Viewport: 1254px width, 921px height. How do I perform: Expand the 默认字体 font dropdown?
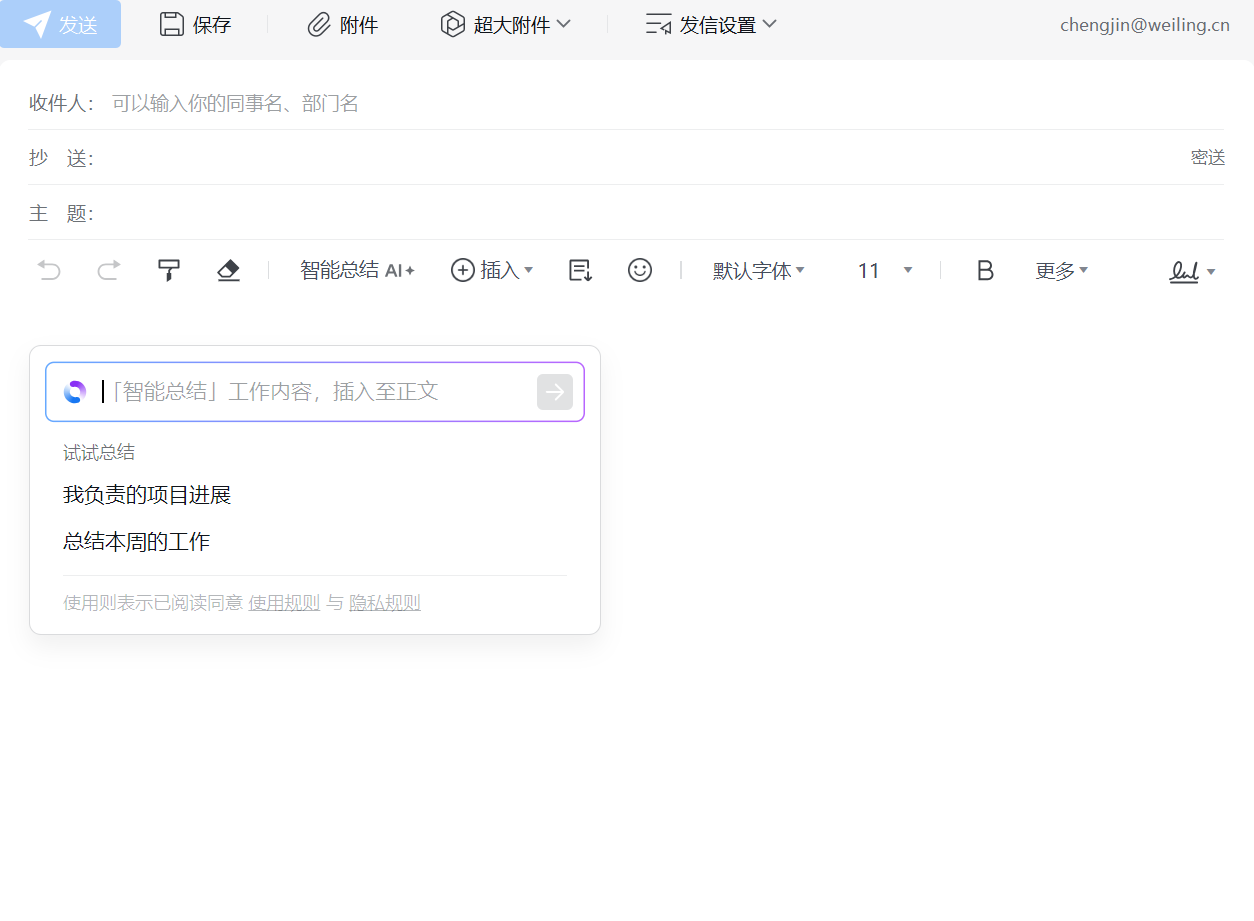(x=758, y=271)
